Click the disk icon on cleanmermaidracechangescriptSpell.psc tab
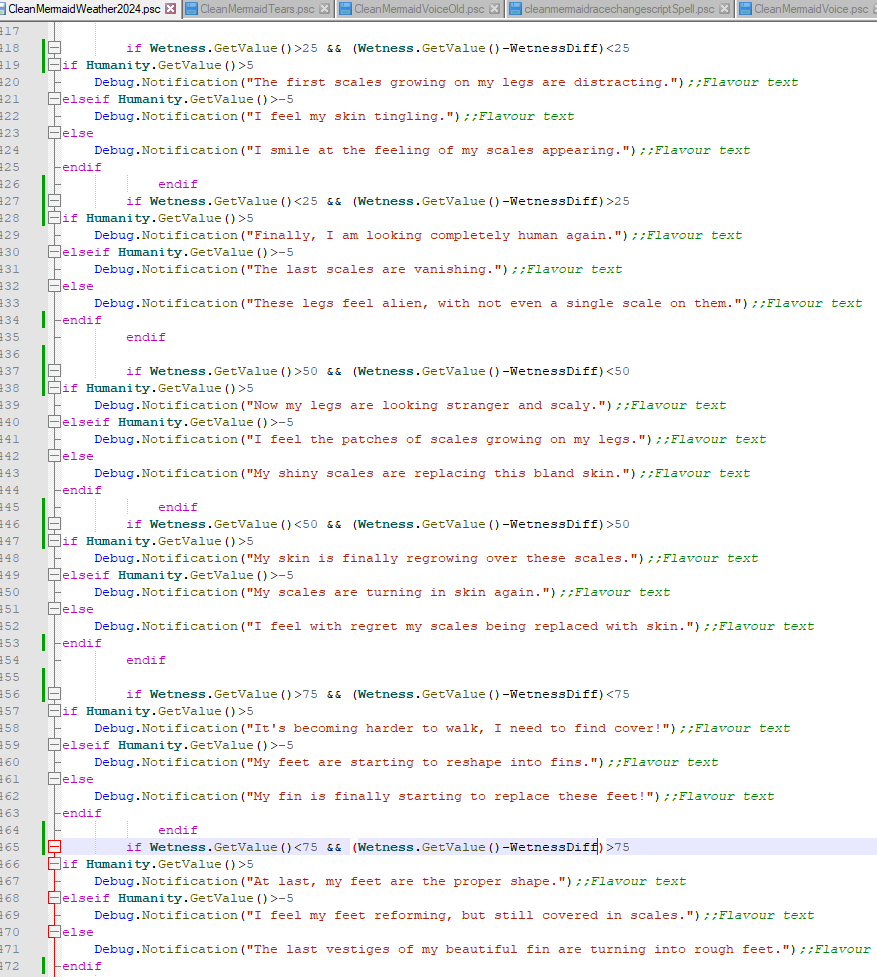This screenshot has width=877, height=977. click(516, 9)
